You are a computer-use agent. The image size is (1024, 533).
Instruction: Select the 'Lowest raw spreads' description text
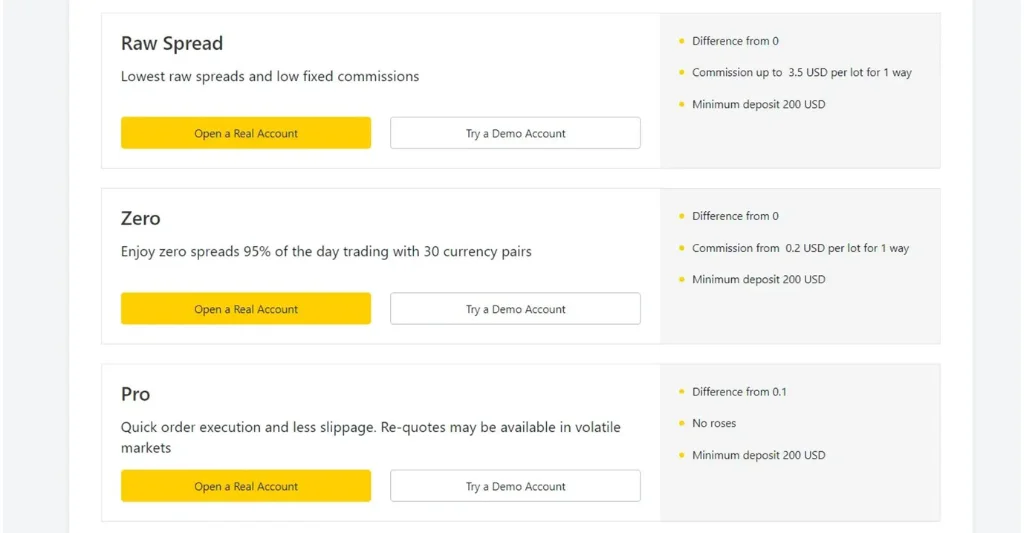pos(270,76)
